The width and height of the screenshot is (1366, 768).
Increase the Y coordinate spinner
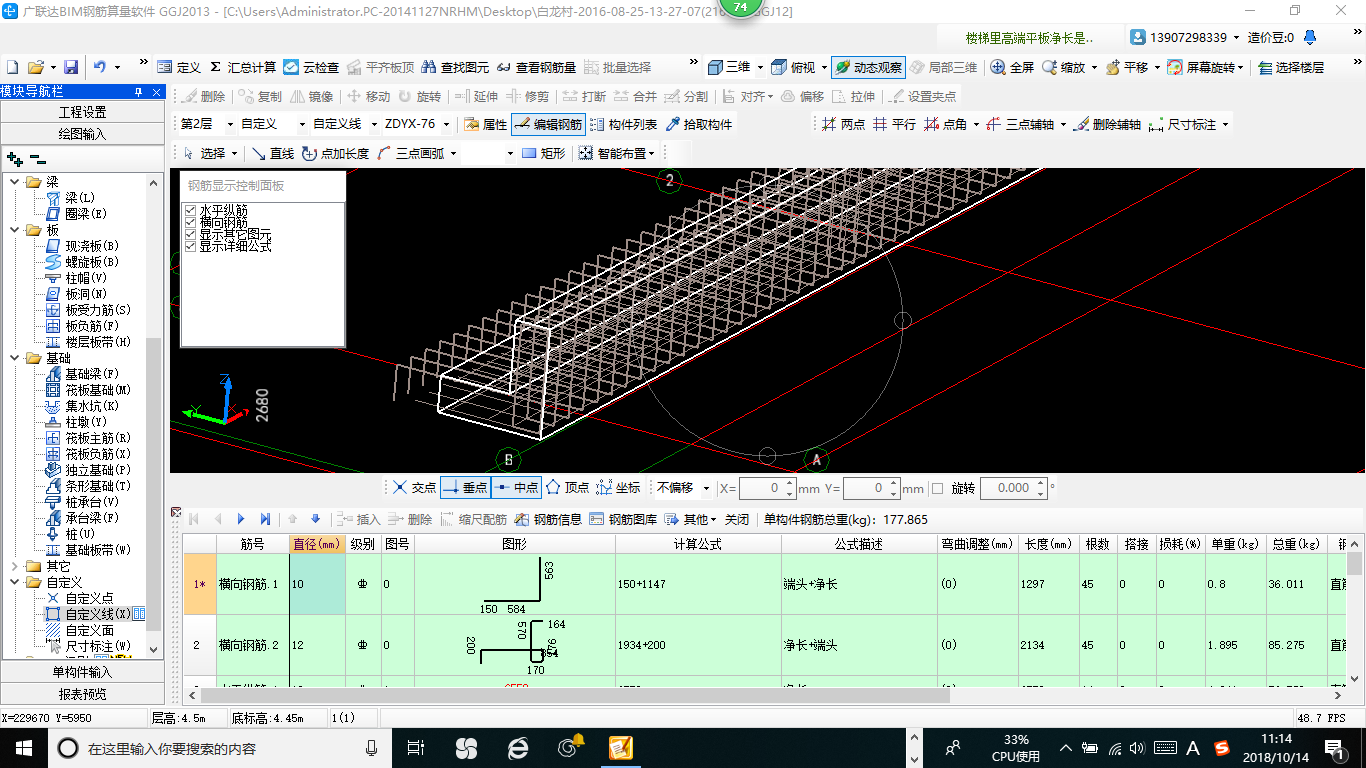pyautogui.click(x=892, y=483)
